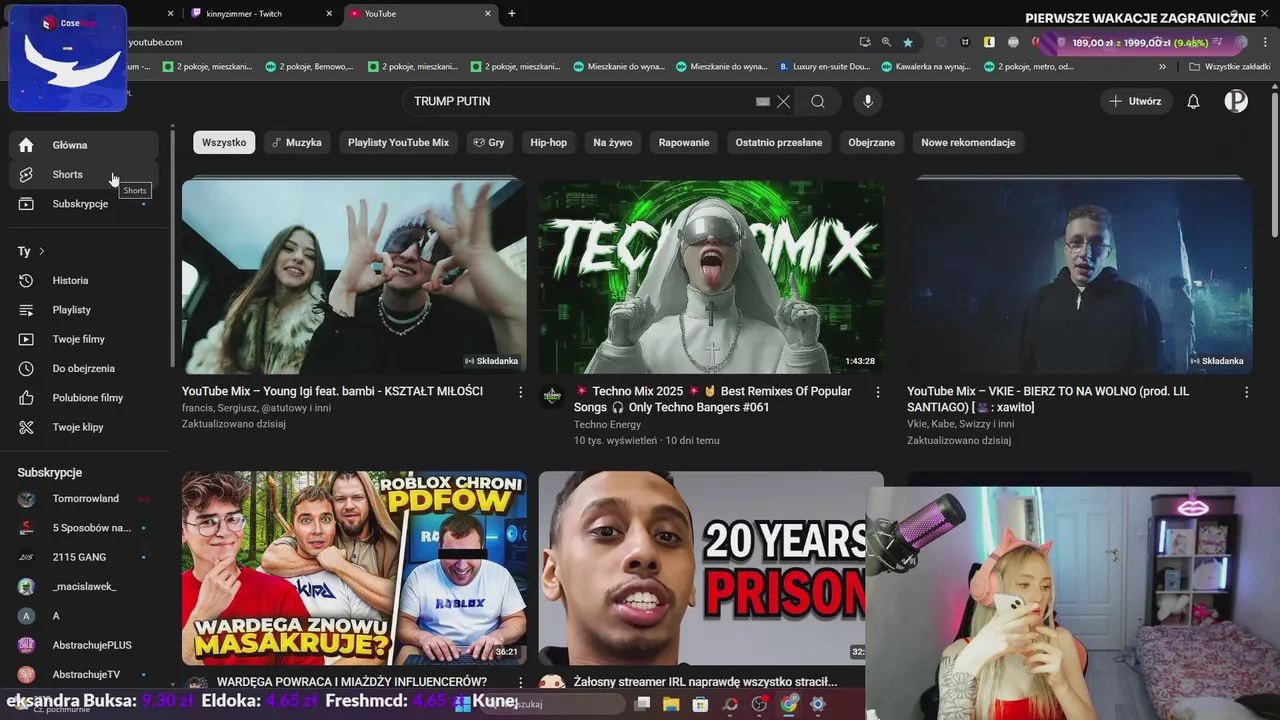The height and width of the screenshot is (720, 1280).
Task: Open the Techno Energy channel avatar
Action: (x=552, y=396)
